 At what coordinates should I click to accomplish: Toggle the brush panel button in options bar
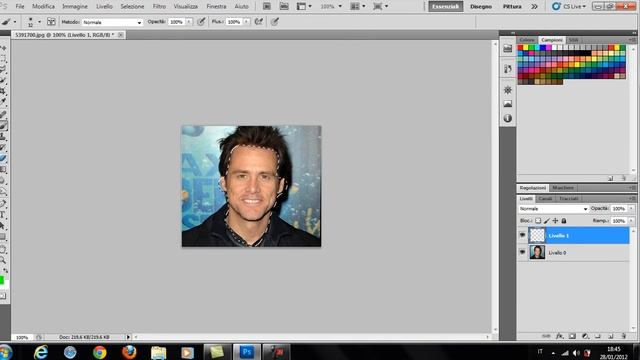51,22
